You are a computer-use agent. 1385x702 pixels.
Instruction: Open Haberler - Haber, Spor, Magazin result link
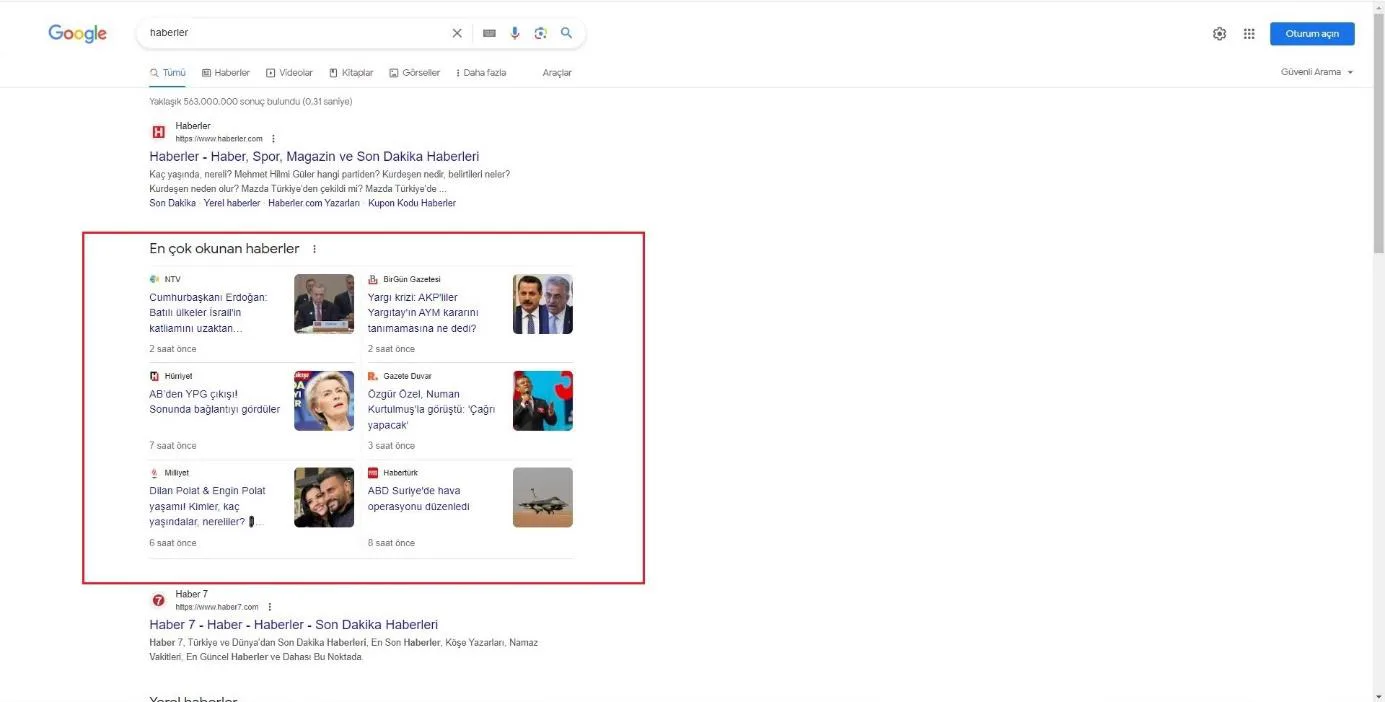(314, 157)
